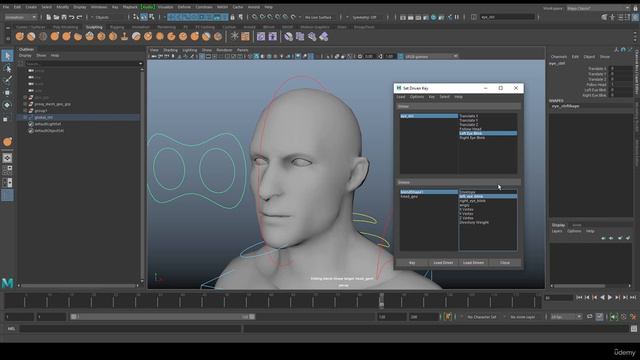The image size is (640, 360).
Task: Click the Save Scene icon
Action: pyautogui.click(x=64, y=17)
